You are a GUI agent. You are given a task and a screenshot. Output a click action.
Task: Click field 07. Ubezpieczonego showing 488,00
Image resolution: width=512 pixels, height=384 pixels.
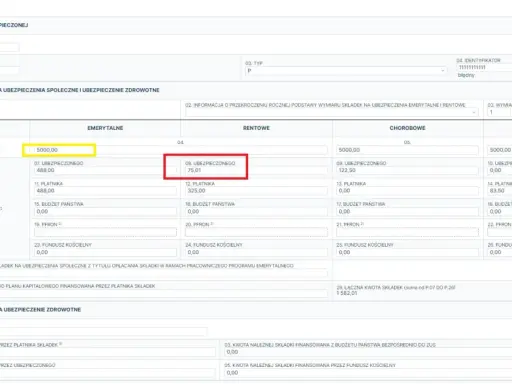tap(105, 170)
